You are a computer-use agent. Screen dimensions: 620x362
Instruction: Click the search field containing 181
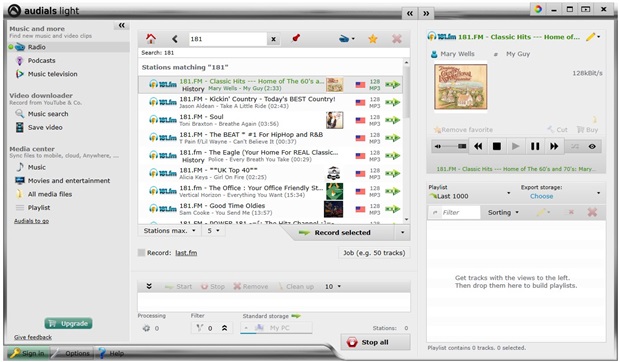(228, 39)
